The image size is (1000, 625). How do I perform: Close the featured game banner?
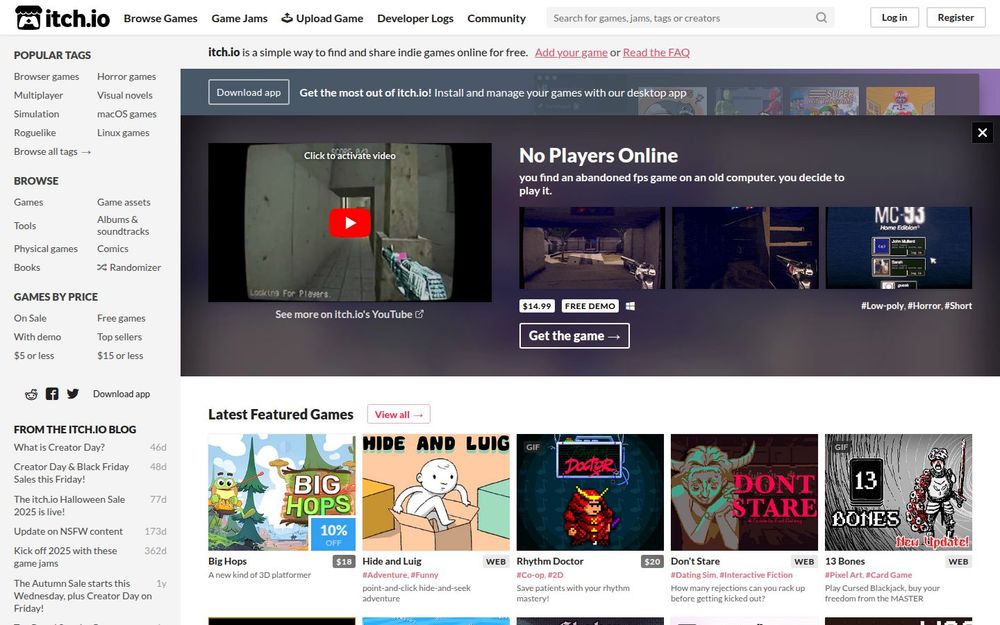(982, 133)
